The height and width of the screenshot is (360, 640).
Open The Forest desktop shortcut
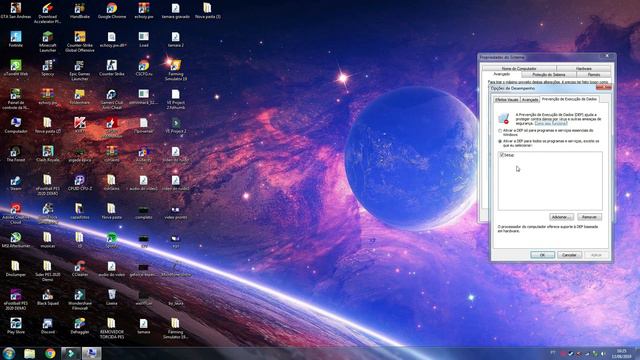(16, 154)
